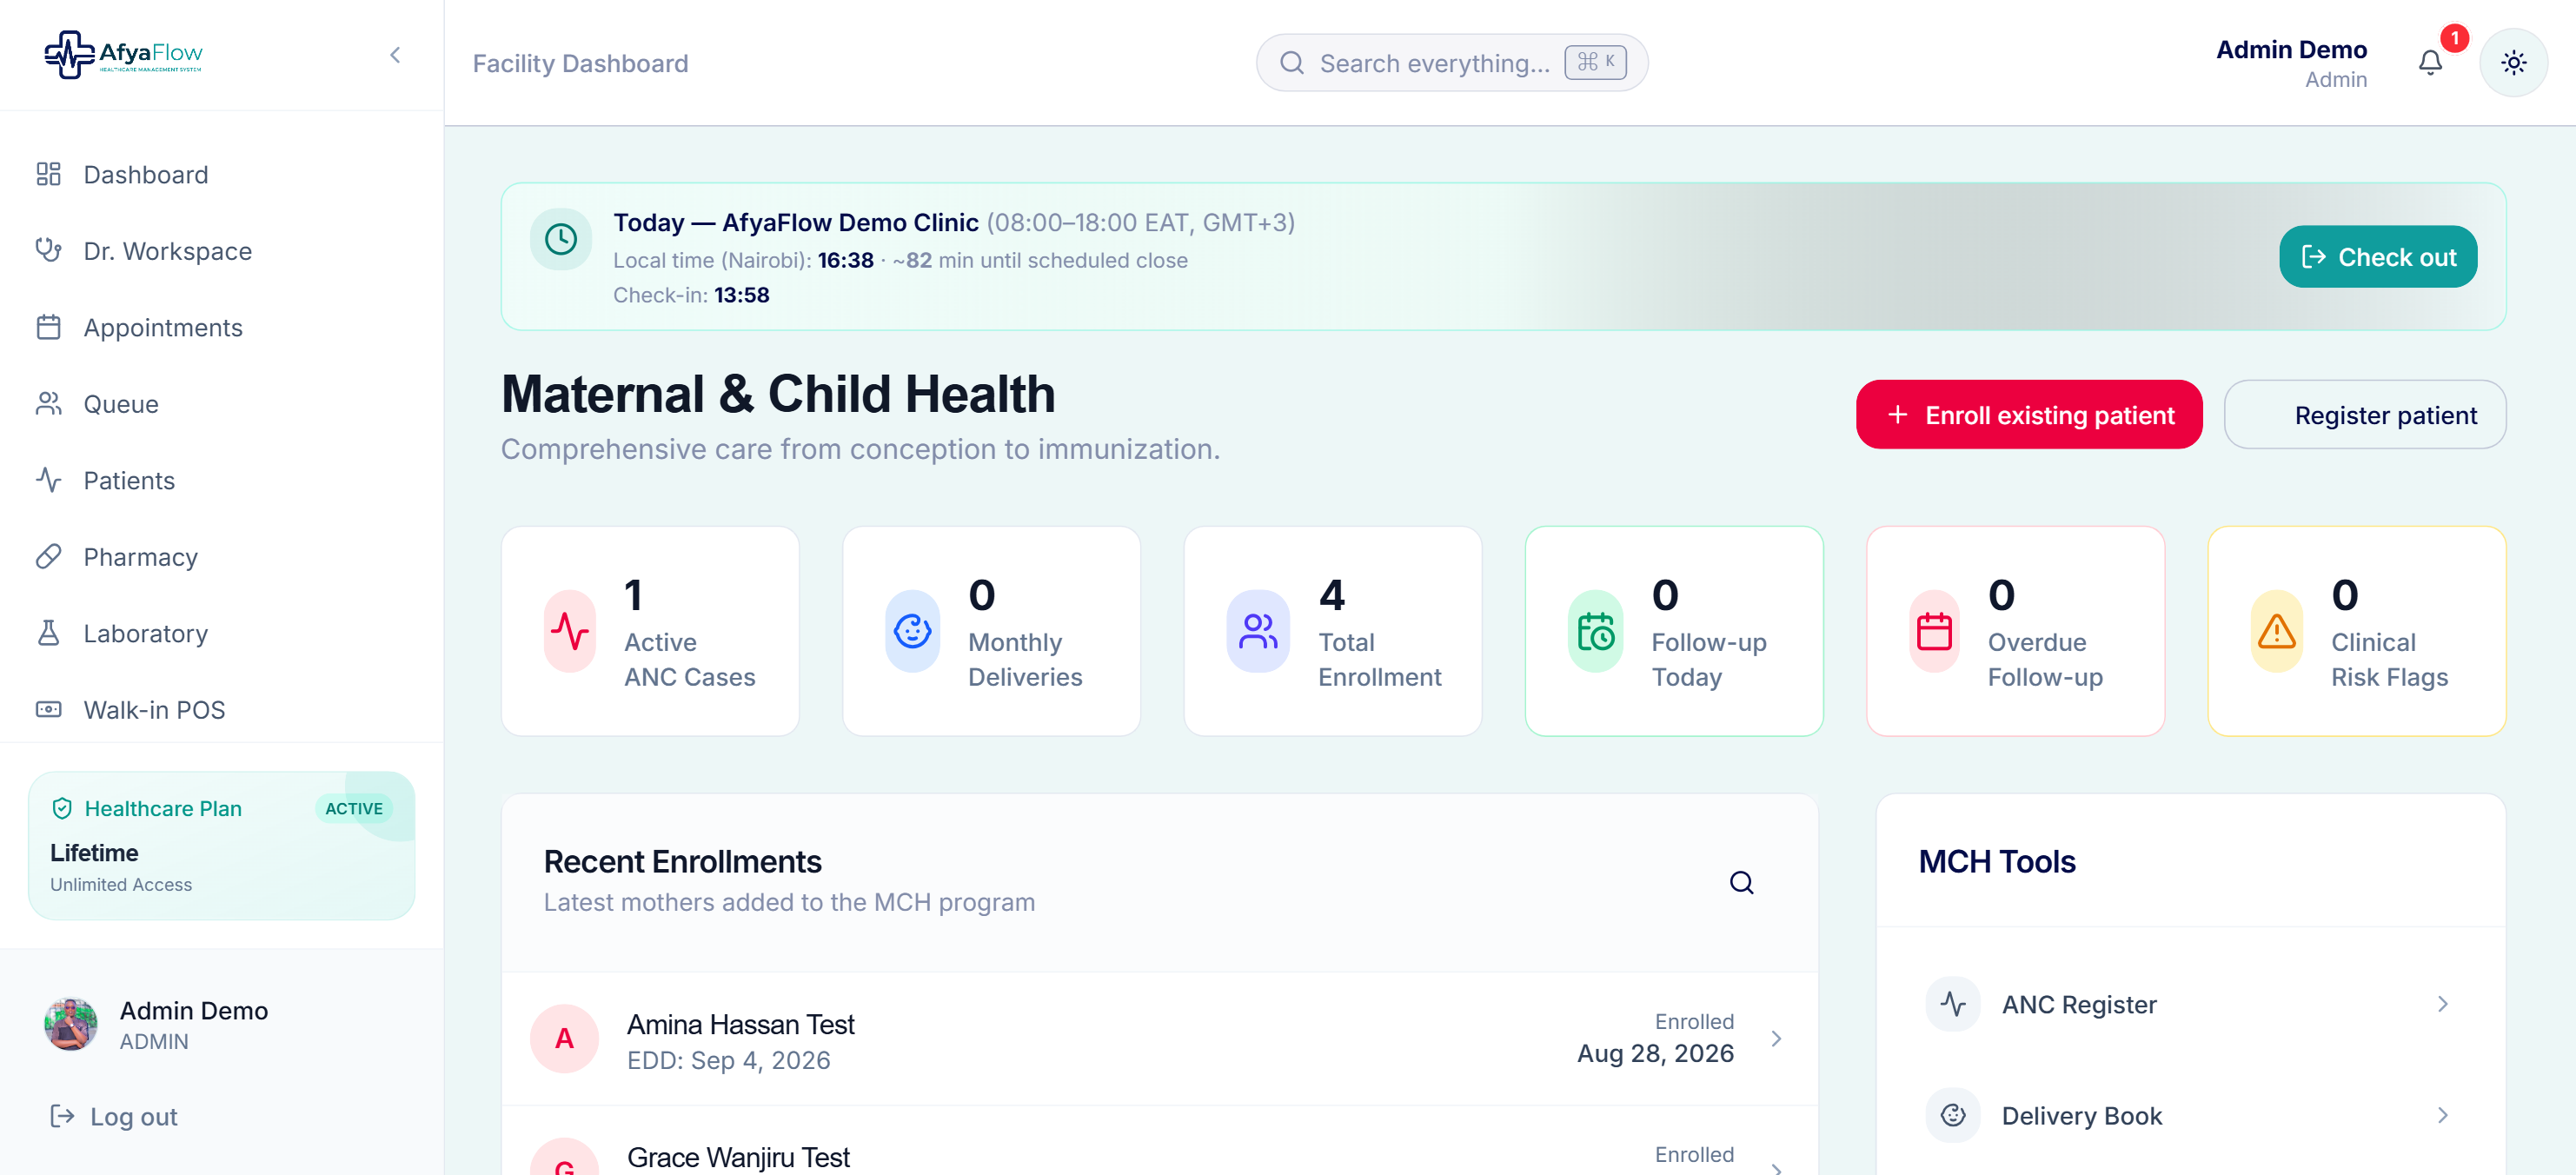Click the cash icon beside Walk-in POS
The height and width of the screenshot is (1175, 2576).
(48, 709)
